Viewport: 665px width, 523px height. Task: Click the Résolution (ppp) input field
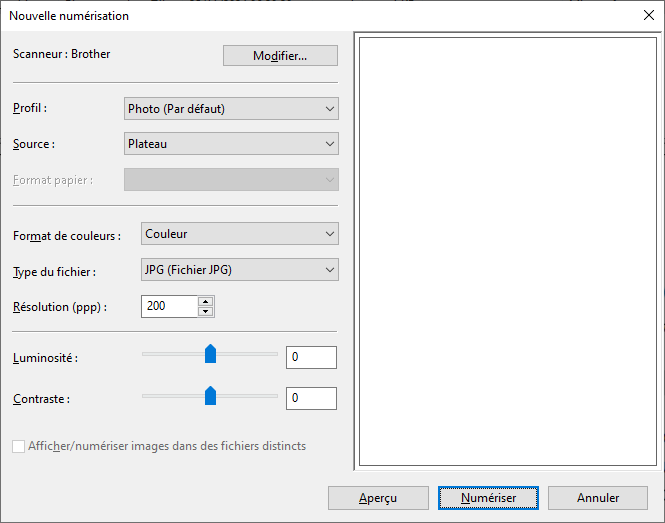coord(169,306)
